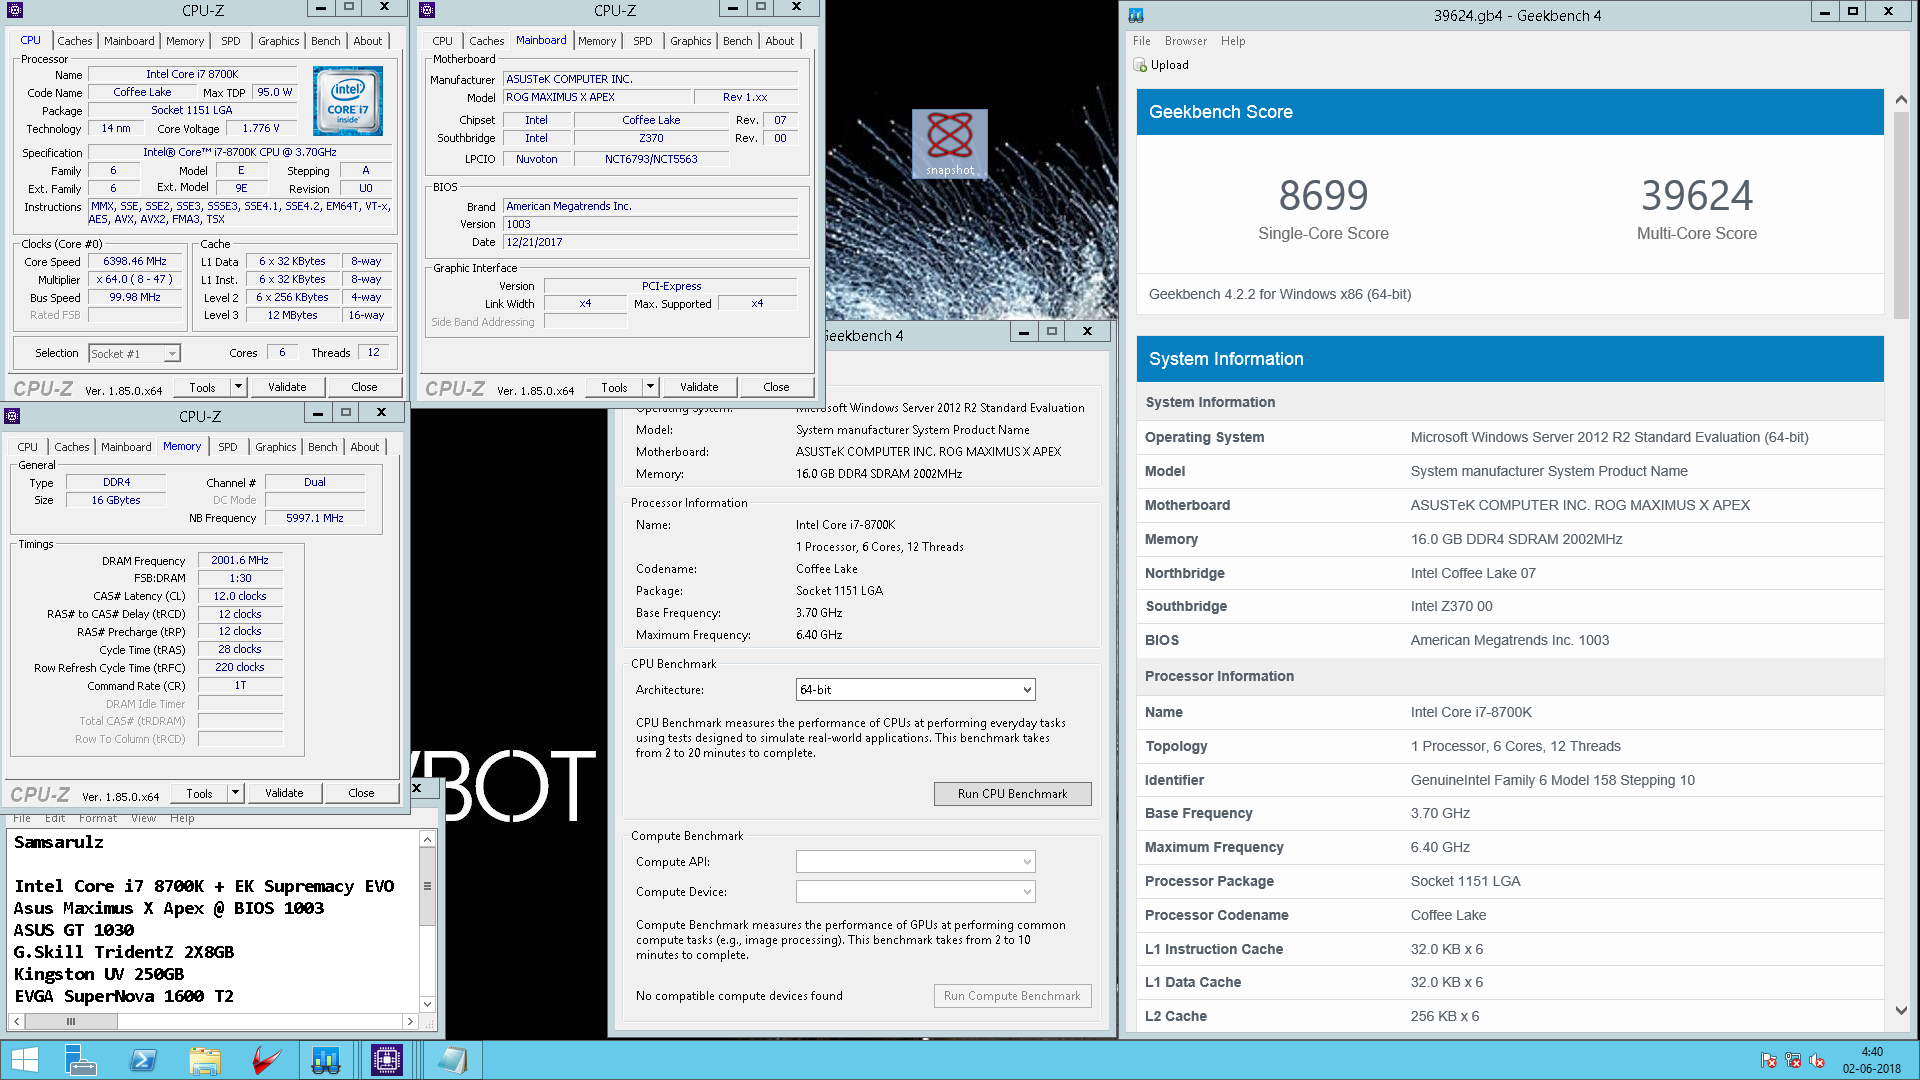Launch PowerShell from the taskbar

pos(143,1060)
